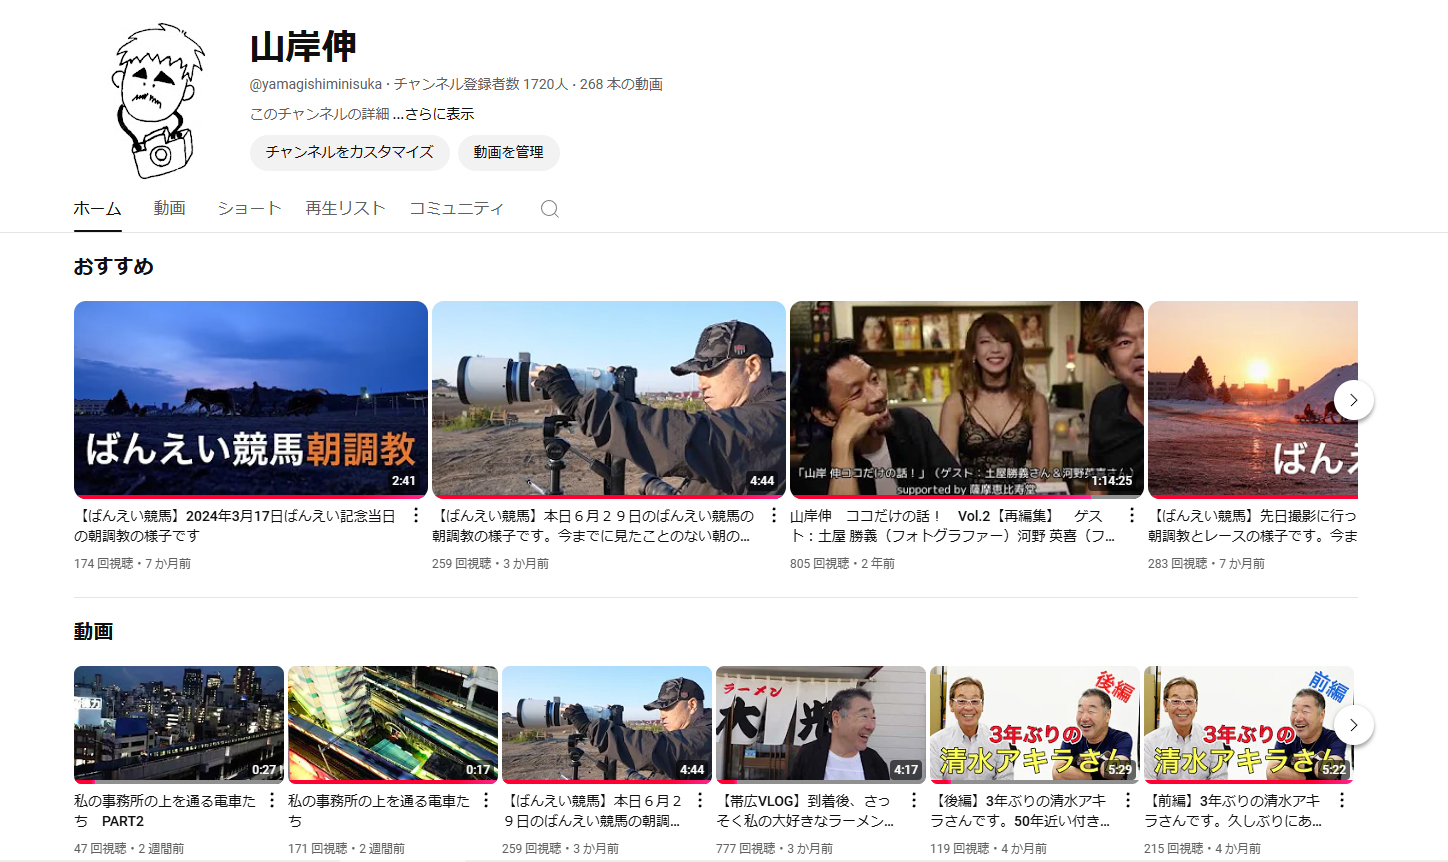Viewport: 1448px width, 862px height.
Task: Open the ショート tab
Action: [x=248, y=208]
